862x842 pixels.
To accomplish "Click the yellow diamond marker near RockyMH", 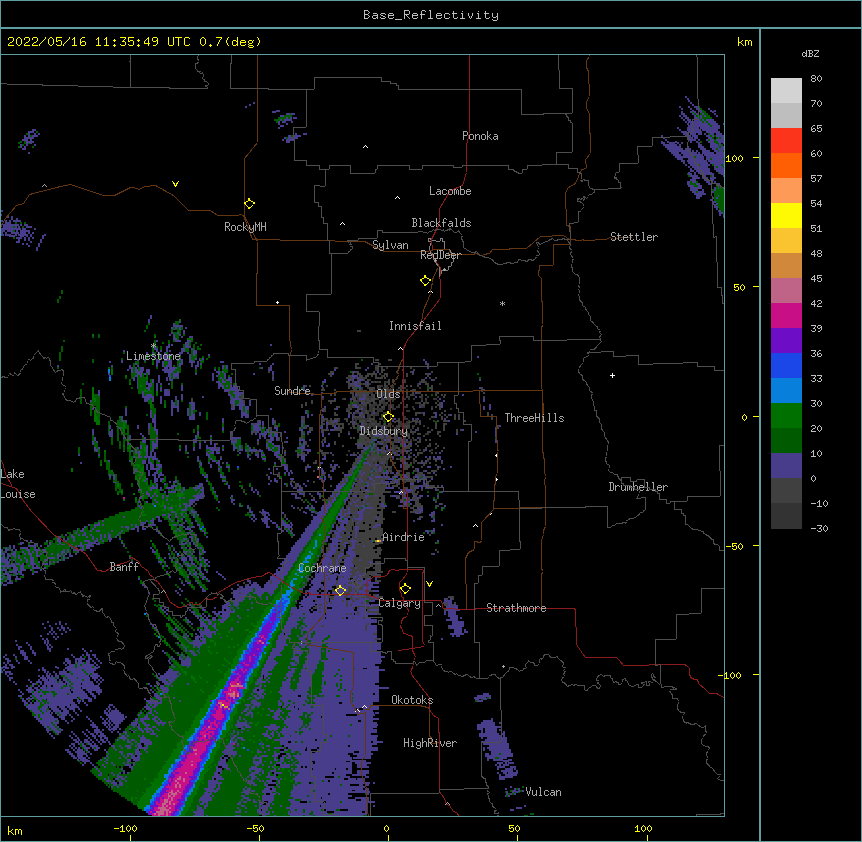I will click(x=250, y=204).
